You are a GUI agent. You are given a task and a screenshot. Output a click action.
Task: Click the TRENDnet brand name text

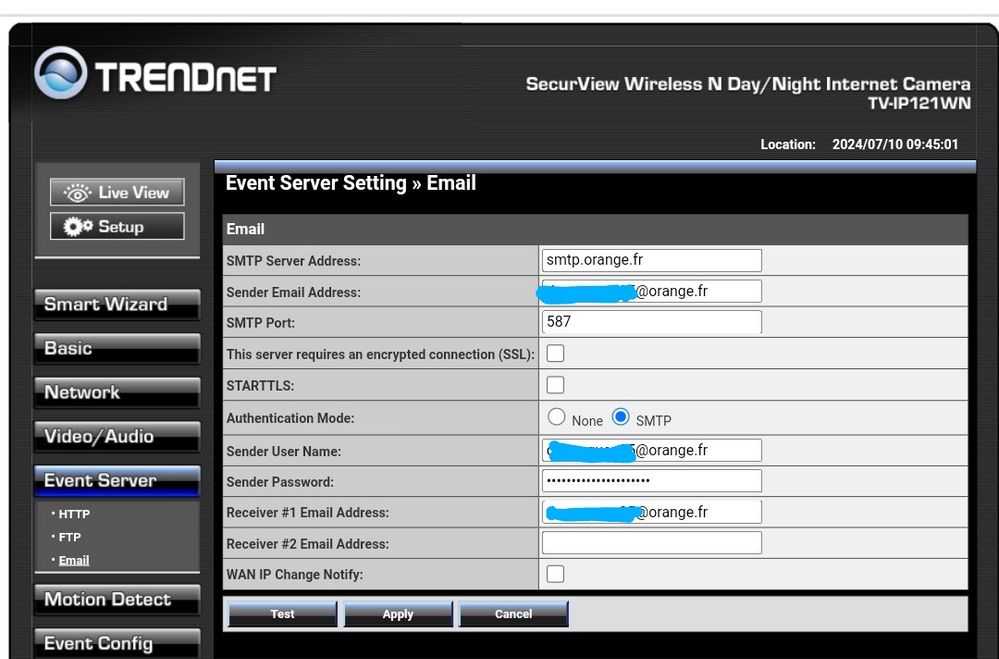pos(185,78)
